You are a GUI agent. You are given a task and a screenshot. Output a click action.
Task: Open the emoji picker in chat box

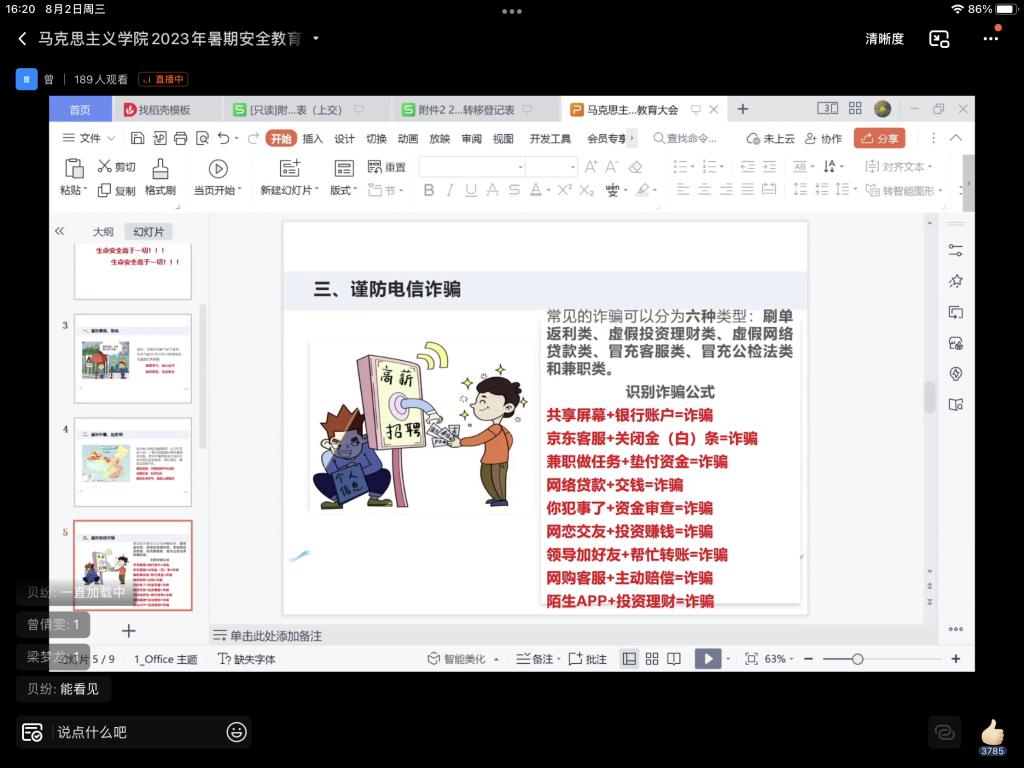coord(236,732)
